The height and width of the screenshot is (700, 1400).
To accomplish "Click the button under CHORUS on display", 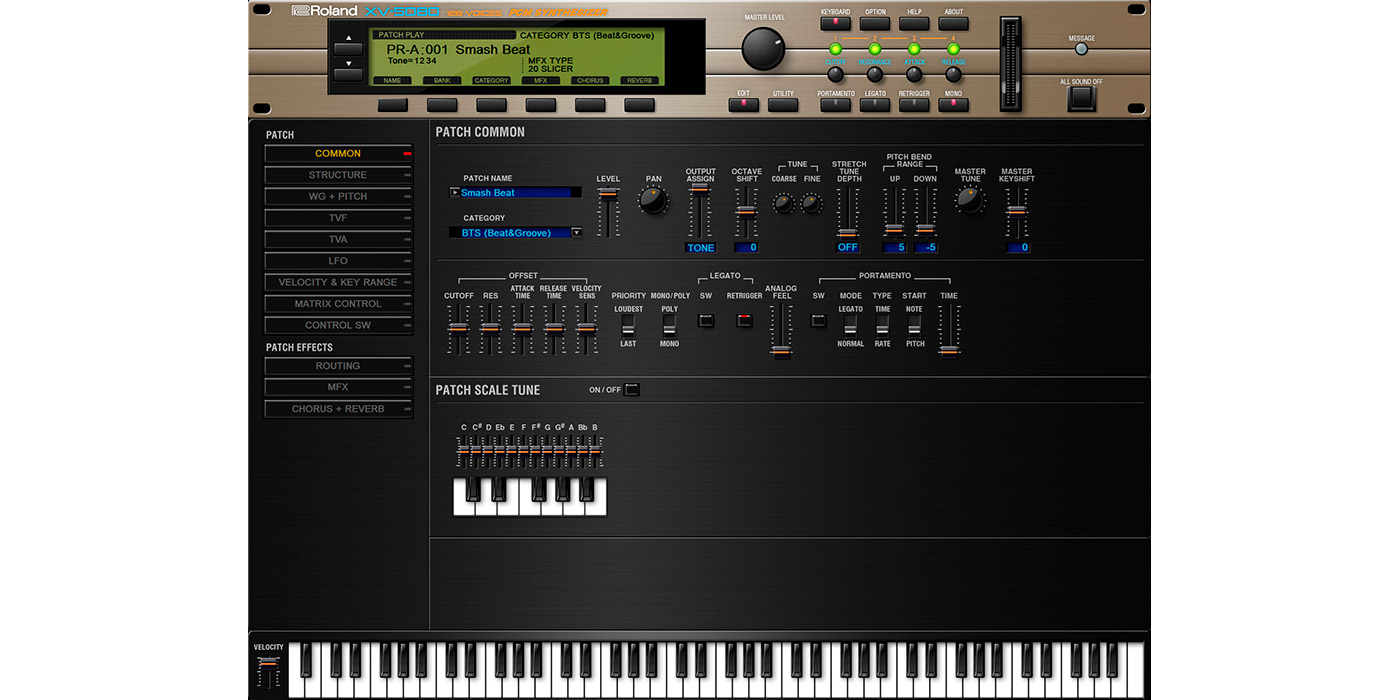I will 590,104.
